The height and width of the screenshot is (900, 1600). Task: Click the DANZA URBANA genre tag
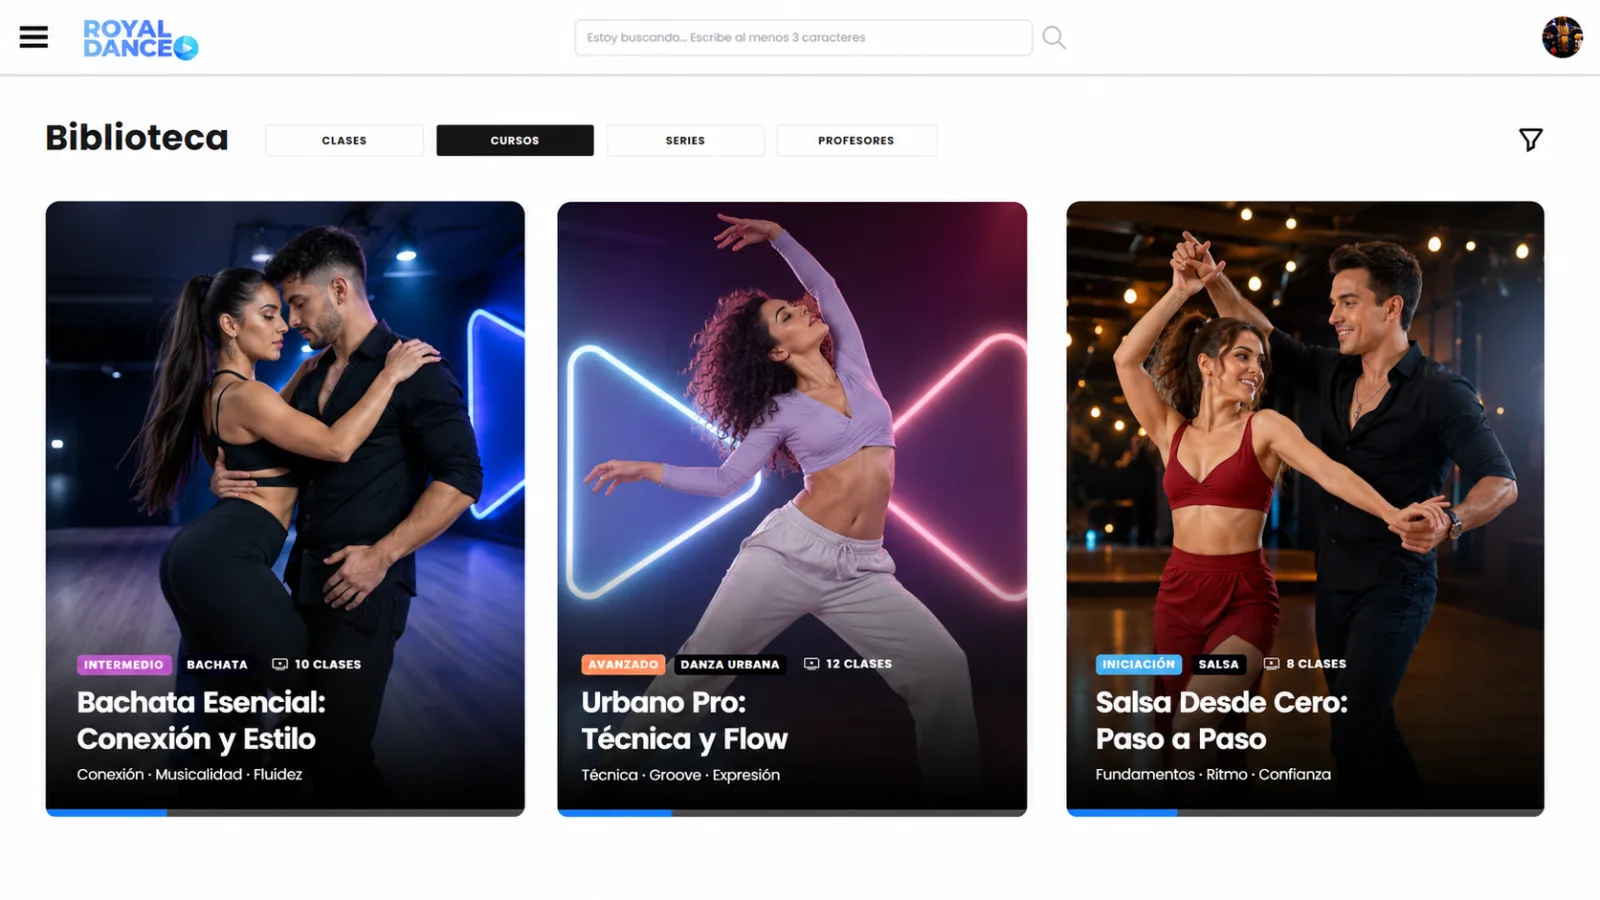(x=730, y=664)
